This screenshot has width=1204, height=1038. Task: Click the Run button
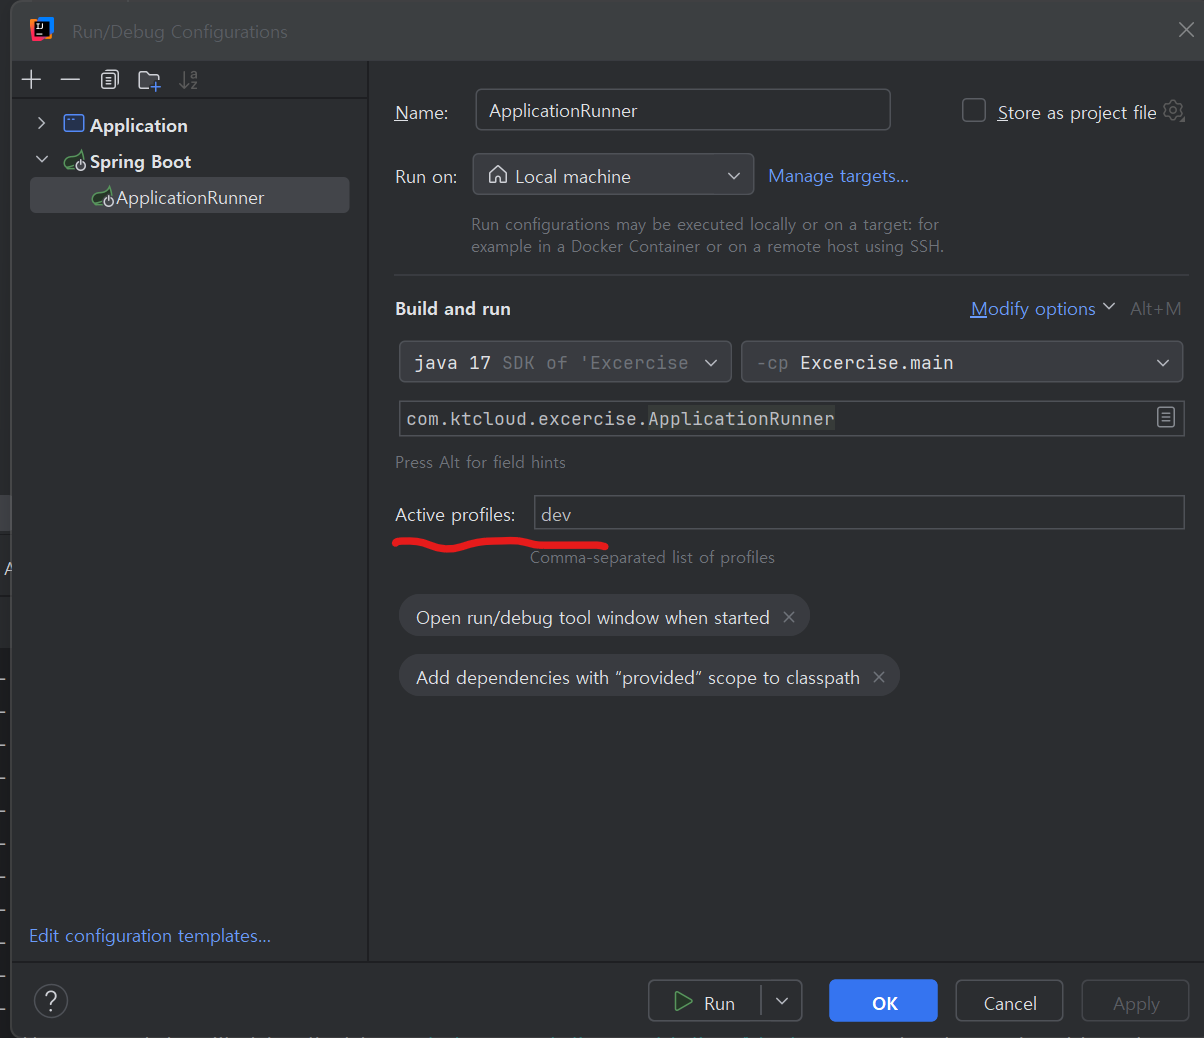point(704,1001)
